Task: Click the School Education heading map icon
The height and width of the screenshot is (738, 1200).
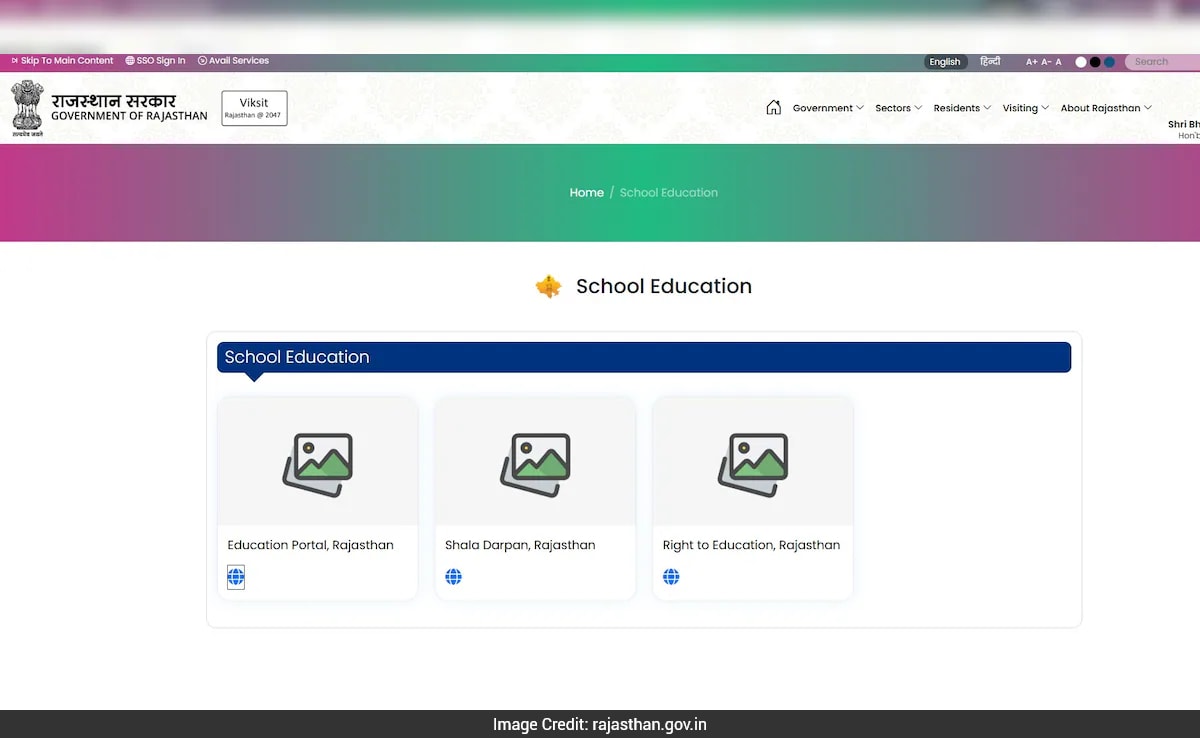Action: (548, 287)
